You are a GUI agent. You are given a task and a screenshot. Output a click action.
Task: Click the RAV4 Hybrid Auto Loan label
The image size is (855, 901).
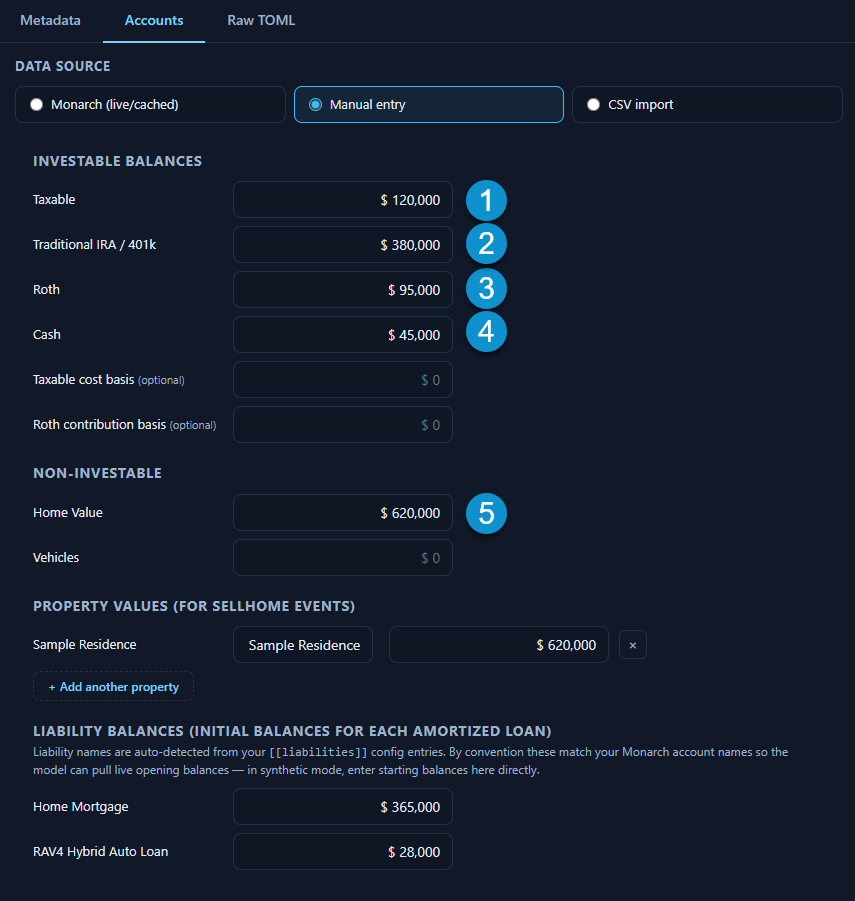click(x=101, y=852)
